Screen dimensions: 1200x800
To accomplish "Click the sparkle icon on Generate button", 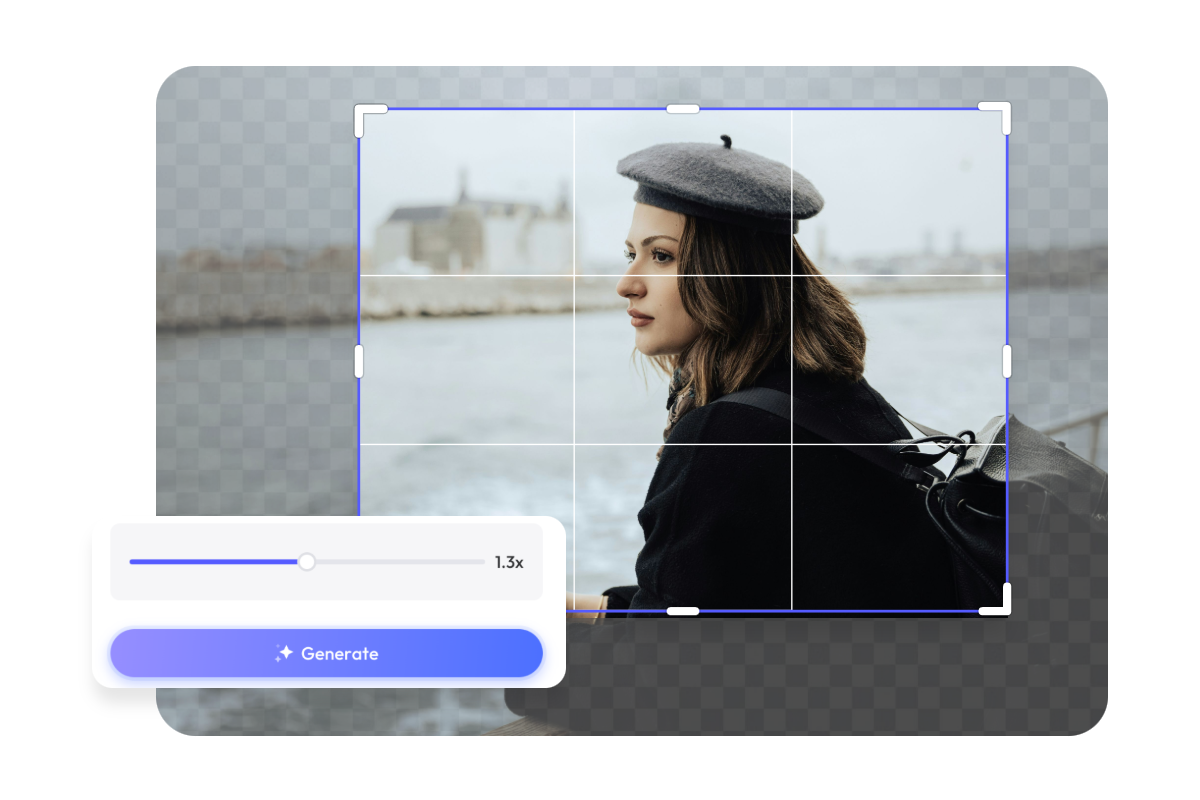I will click(285, 653).
